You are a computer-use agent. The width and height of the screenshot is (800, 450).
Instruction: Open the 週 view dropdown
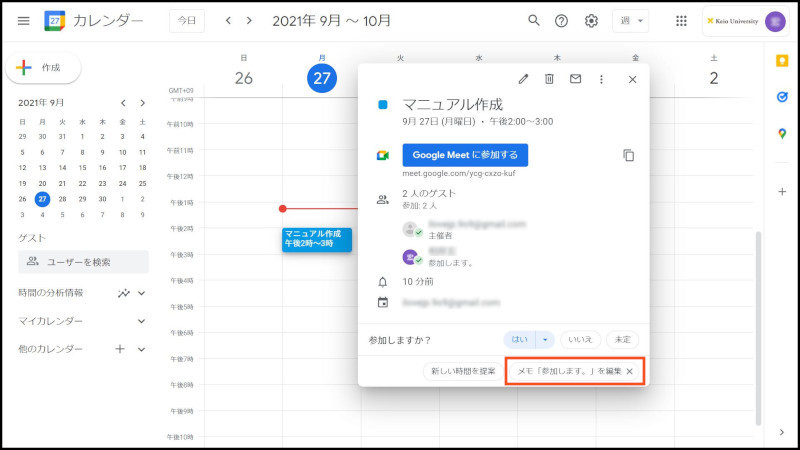(630, 21)
